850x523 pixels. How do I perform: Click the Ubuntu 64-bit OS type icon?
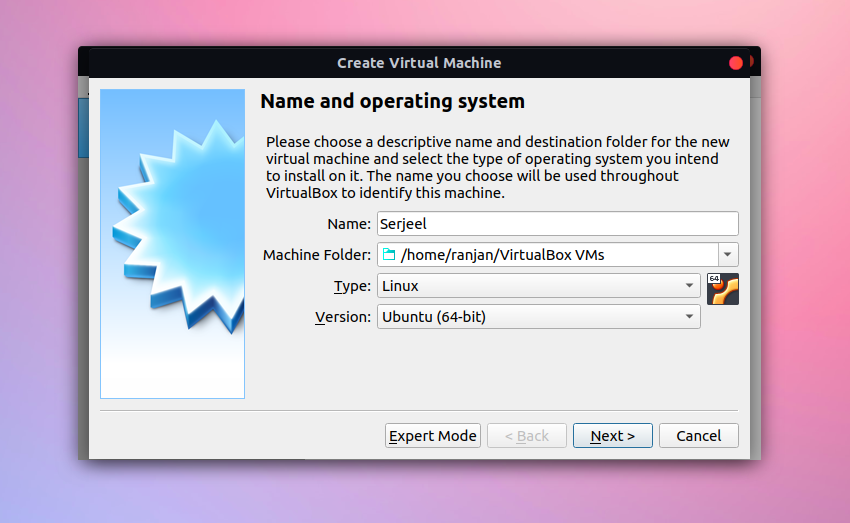(x=723, y=289)
